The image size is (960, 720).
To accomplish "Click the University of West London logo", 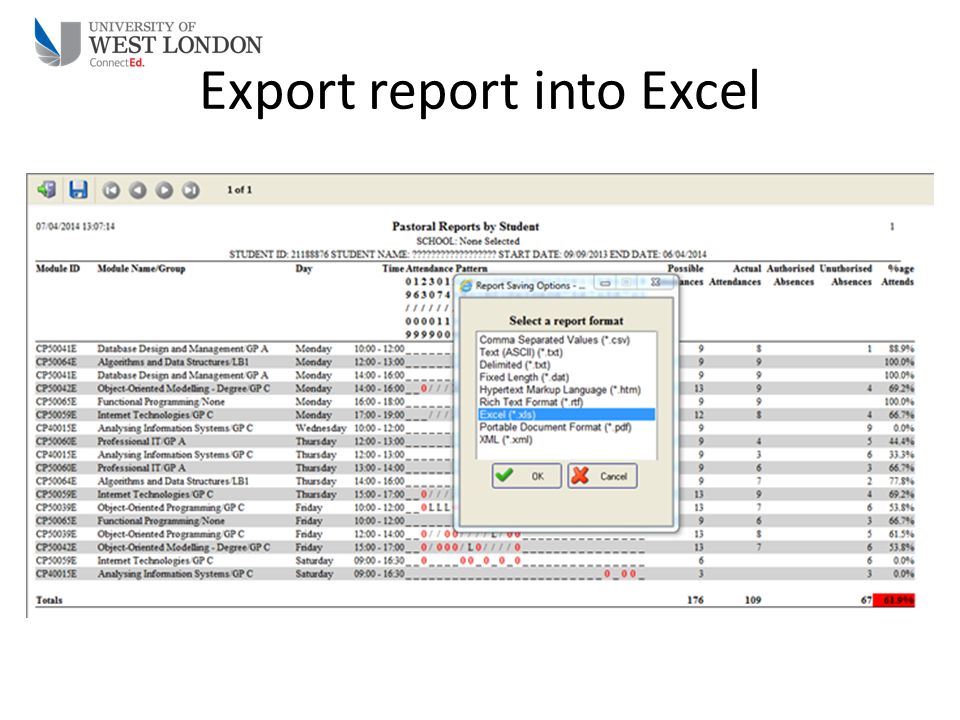I will [x=148, y=42].
